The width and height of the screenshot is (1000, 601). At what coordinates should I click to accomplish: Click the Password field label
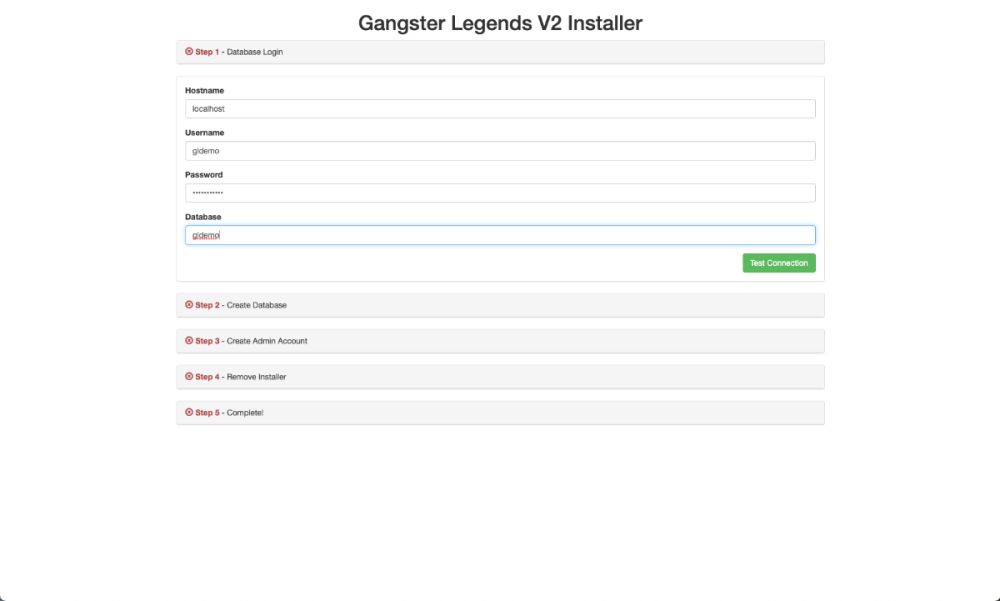[204, 175]
